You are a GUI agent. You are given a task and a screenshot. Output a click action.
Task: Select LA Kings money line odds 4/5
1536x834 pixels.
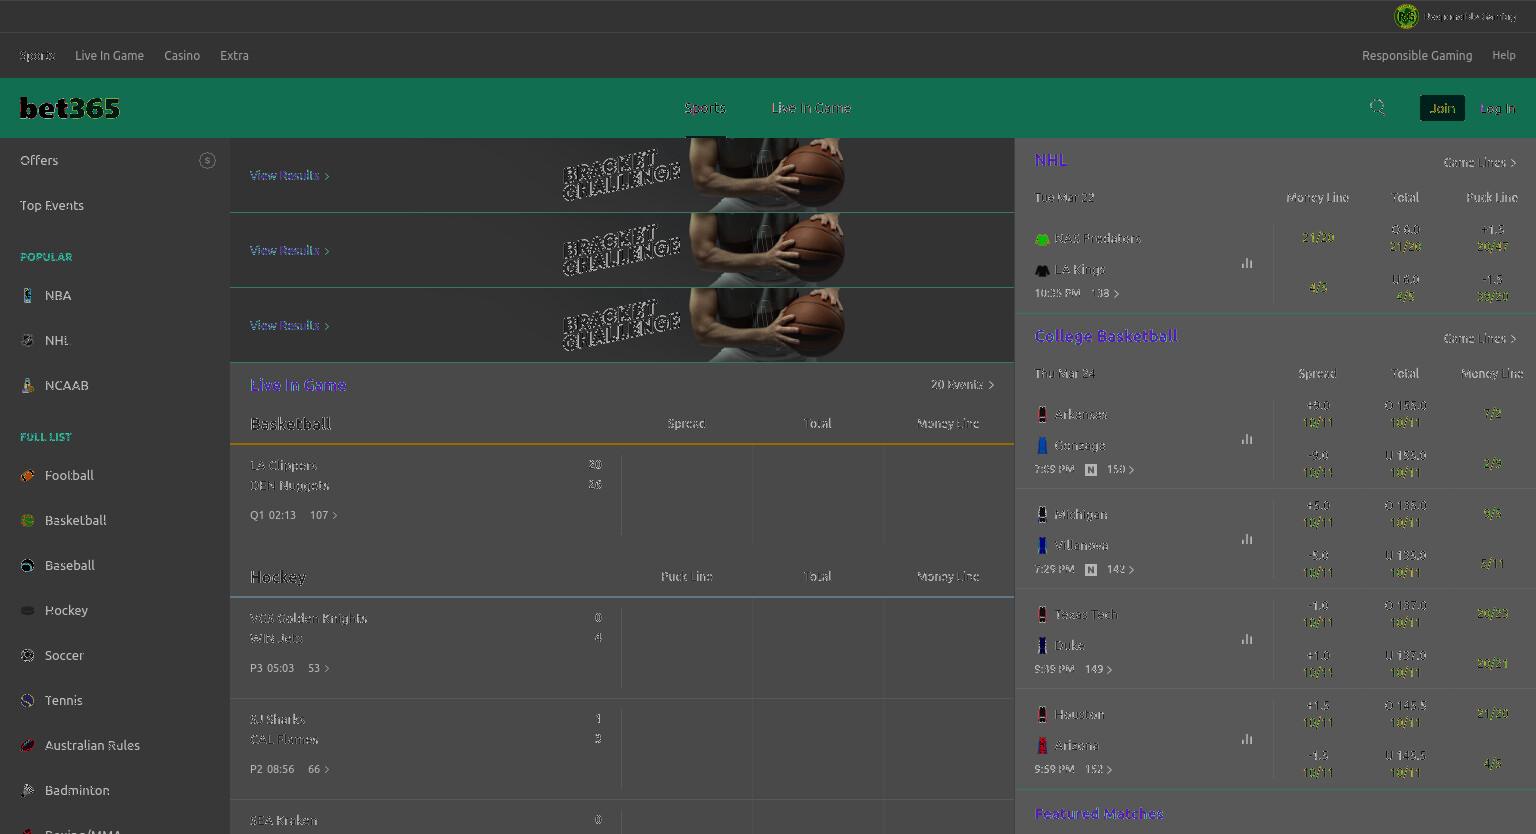[1318, 288]
